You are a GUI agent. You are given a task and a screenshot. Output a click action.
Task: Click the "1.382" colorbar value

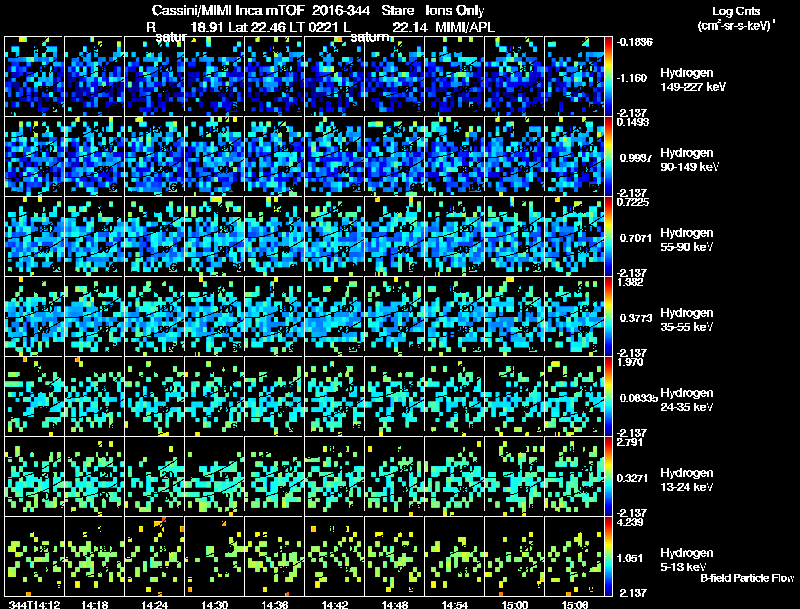(630, 282)
